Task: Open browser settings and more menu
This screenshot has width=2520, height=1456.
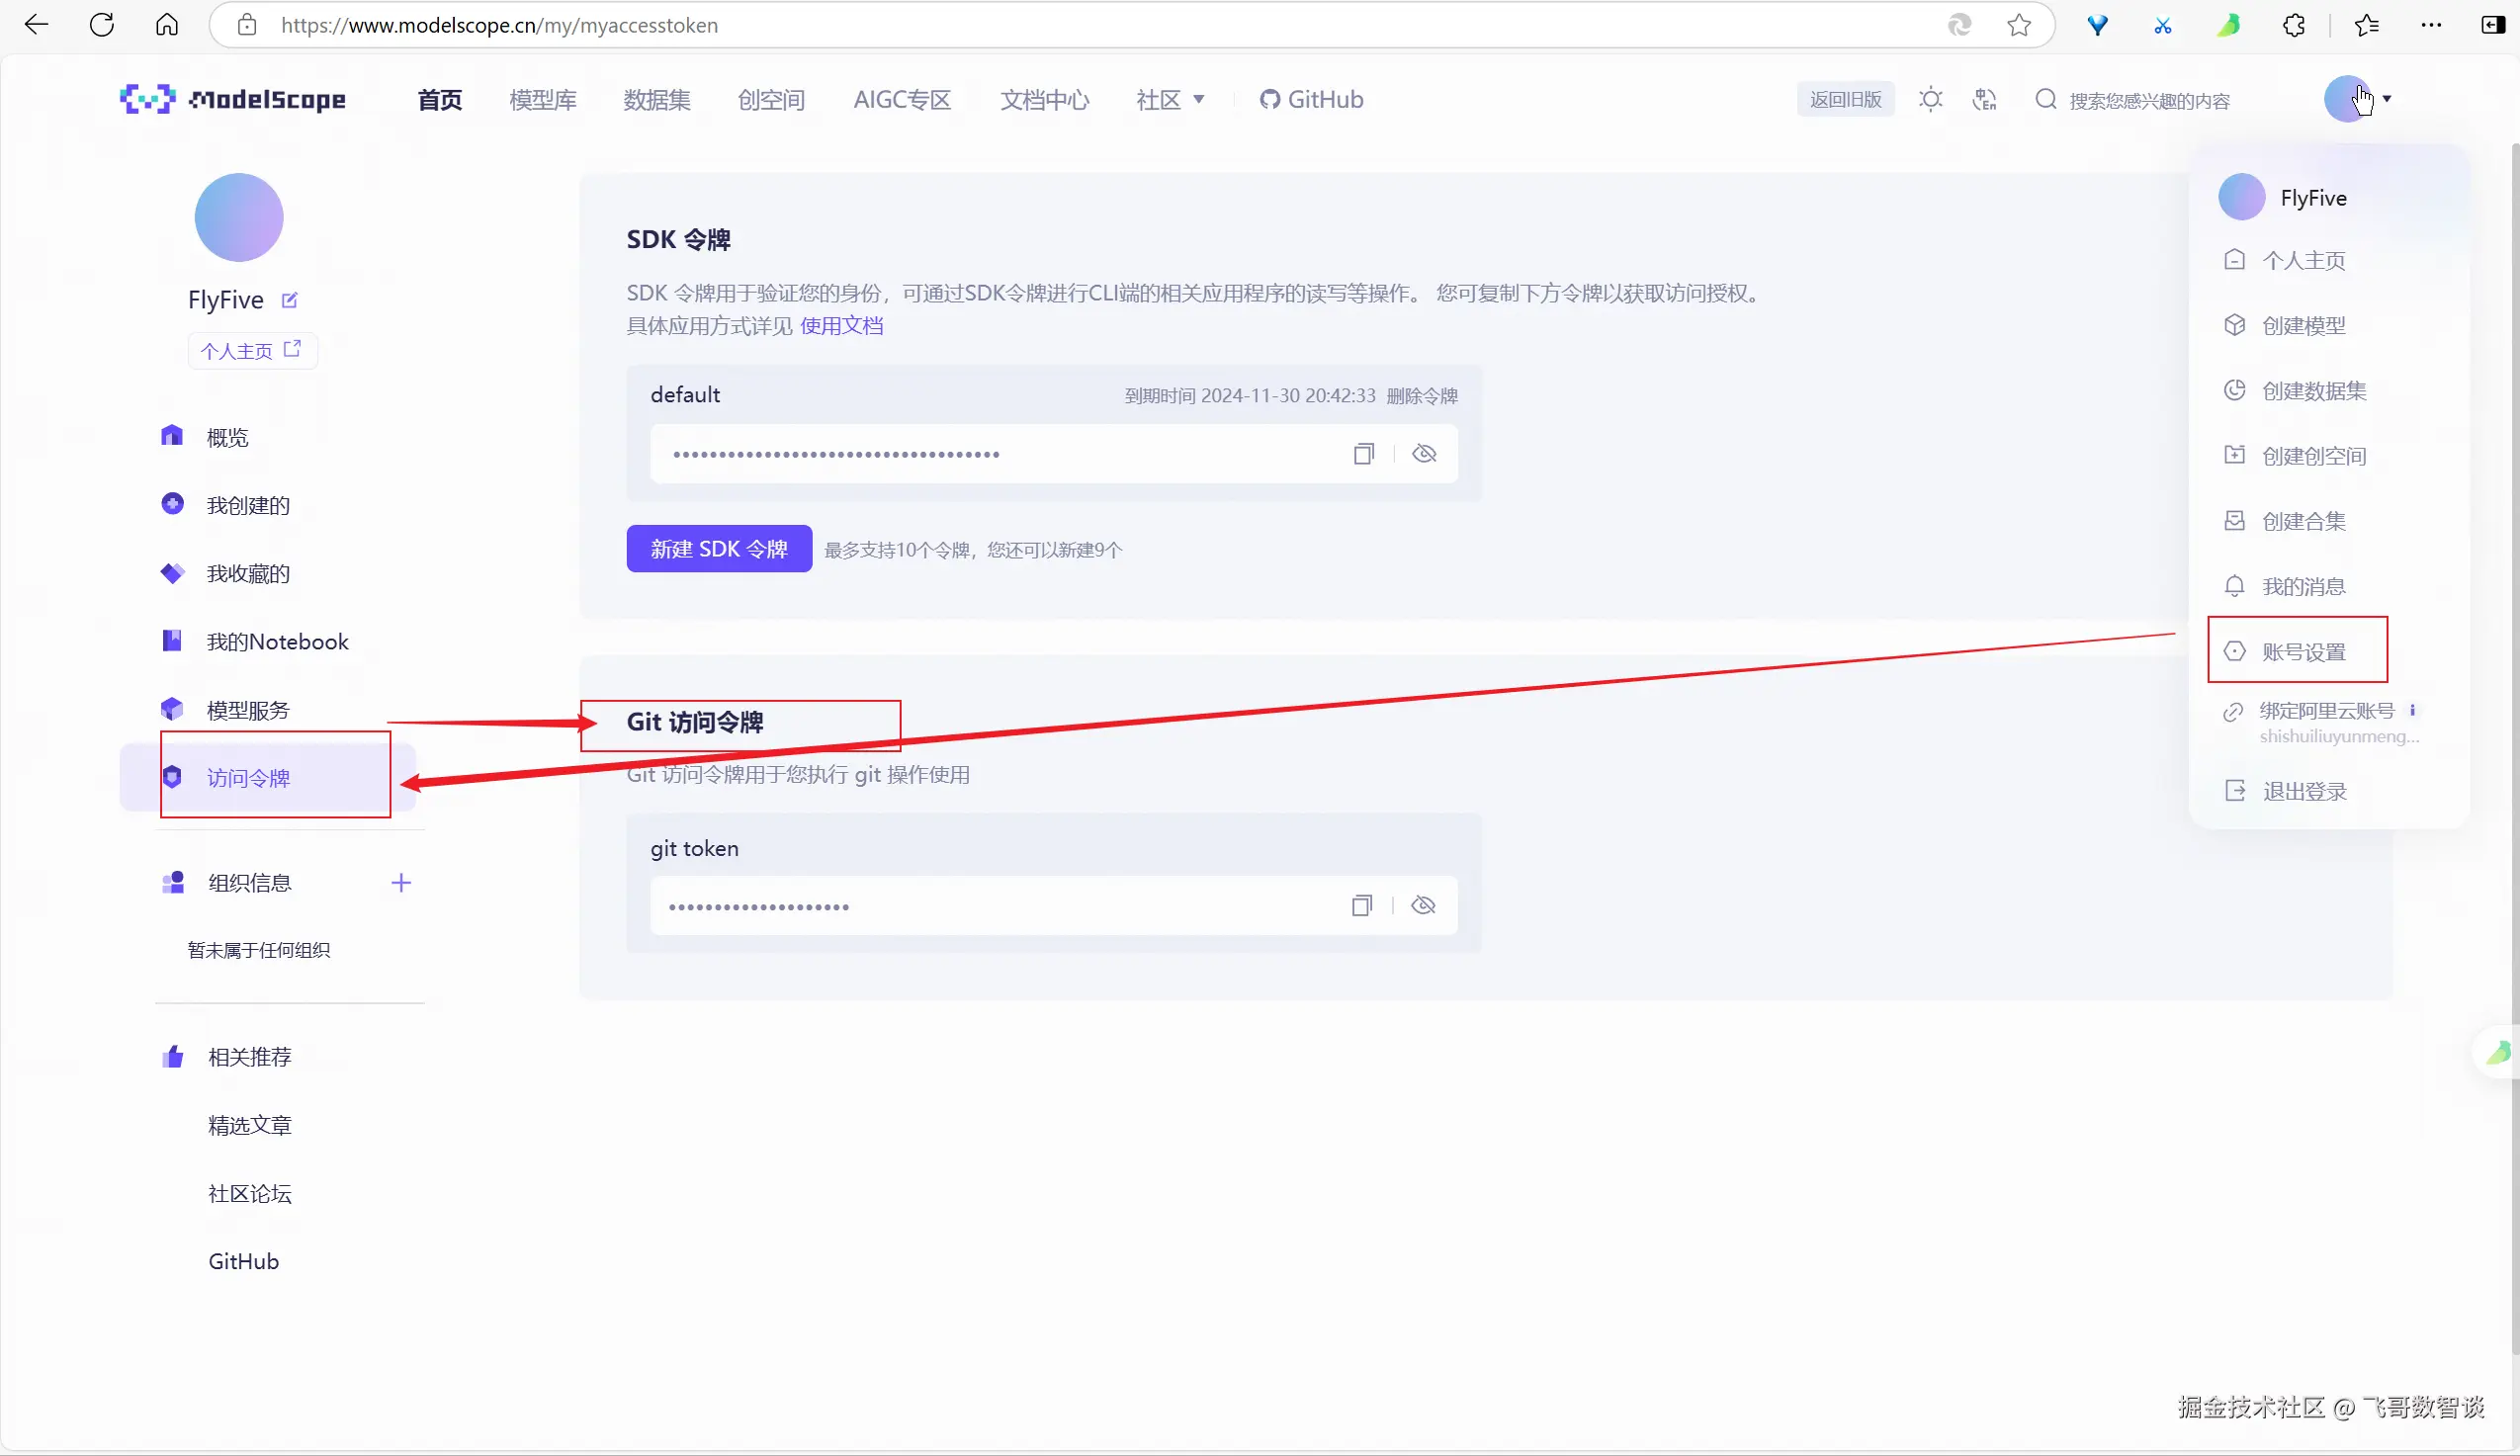Action: coord(2431,25)
